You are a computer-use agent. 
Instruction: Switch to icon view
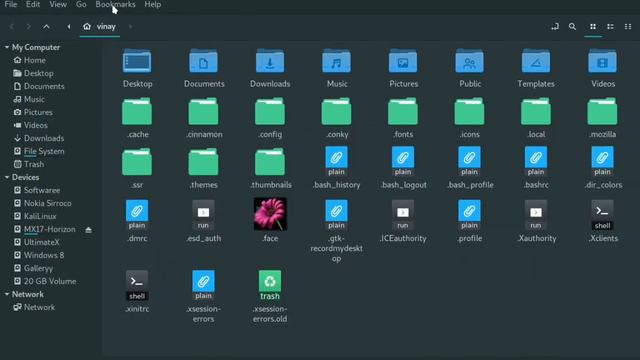[x=593, y=27]
